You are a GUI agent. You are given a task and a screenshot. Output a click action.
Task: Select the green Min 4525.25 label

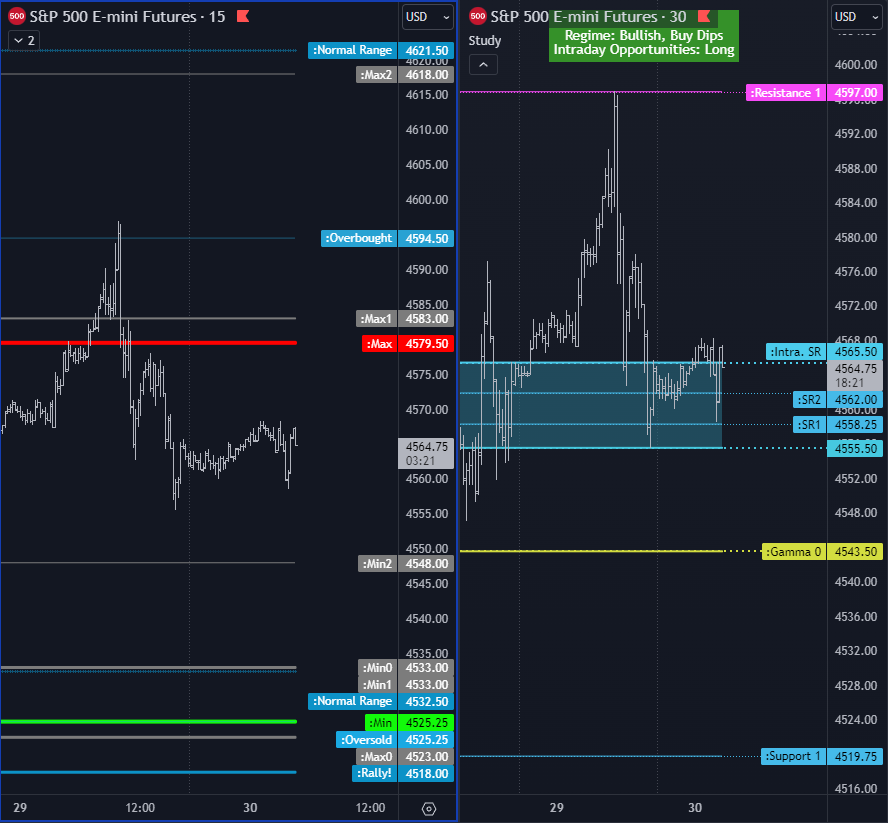[x=409, y=723]
